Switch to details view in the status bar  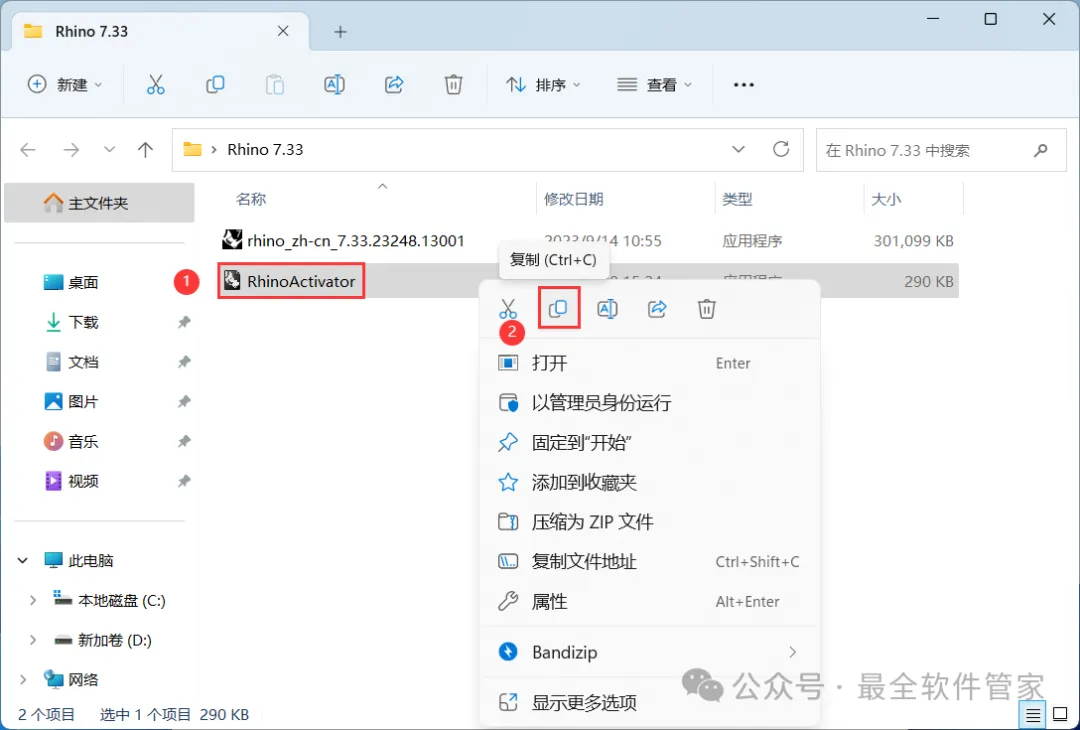click(1032, 715)
